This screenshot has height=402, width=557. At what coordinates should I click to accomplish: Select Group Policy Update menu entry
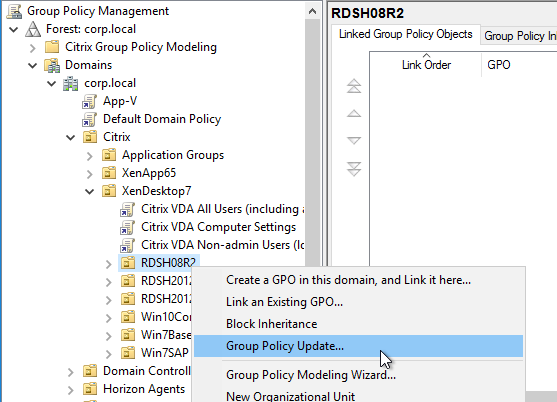coord(358,346)
